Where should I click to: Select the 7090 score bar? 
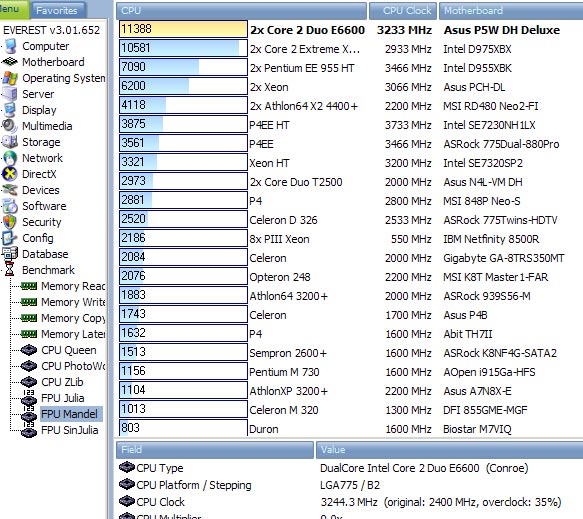183,67
